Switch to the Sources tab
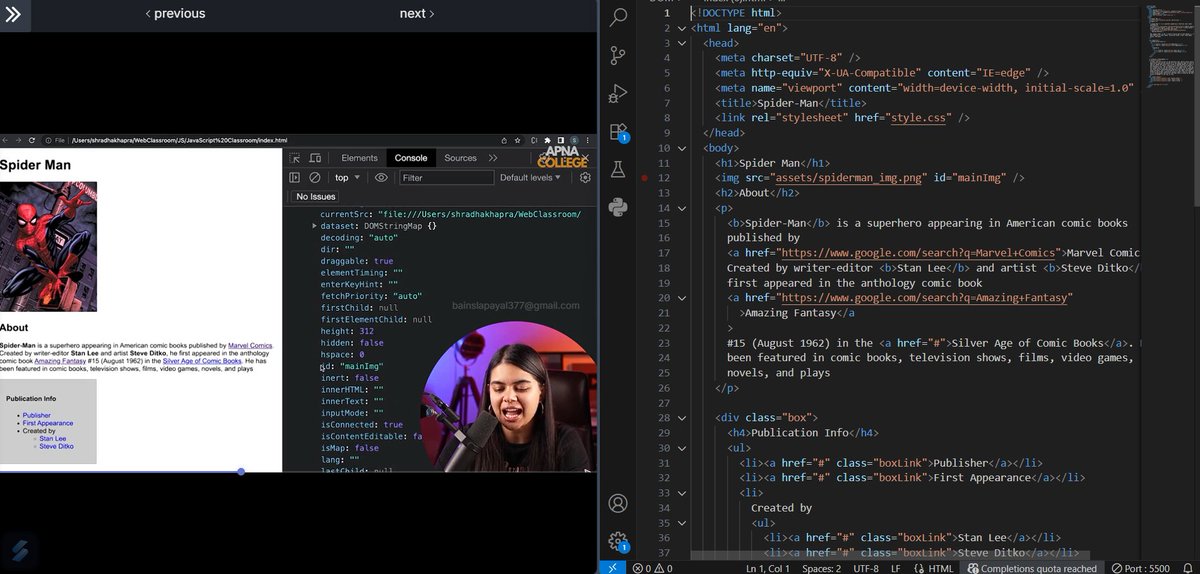Viewport: 1200px width, 574px height. click(x=461, y=158)
